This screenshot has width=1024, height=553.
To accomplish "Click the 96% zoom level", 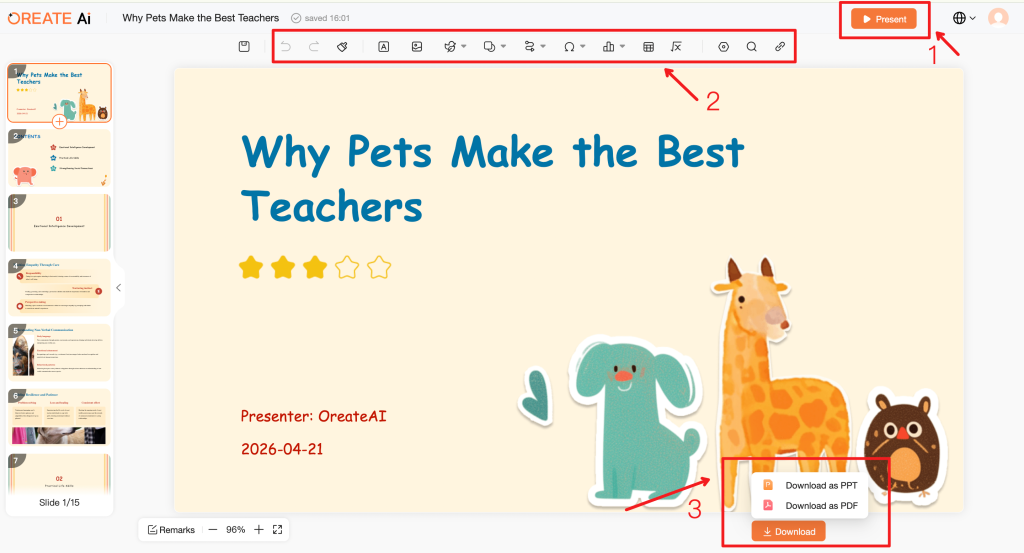I will [x=236, y=529].
